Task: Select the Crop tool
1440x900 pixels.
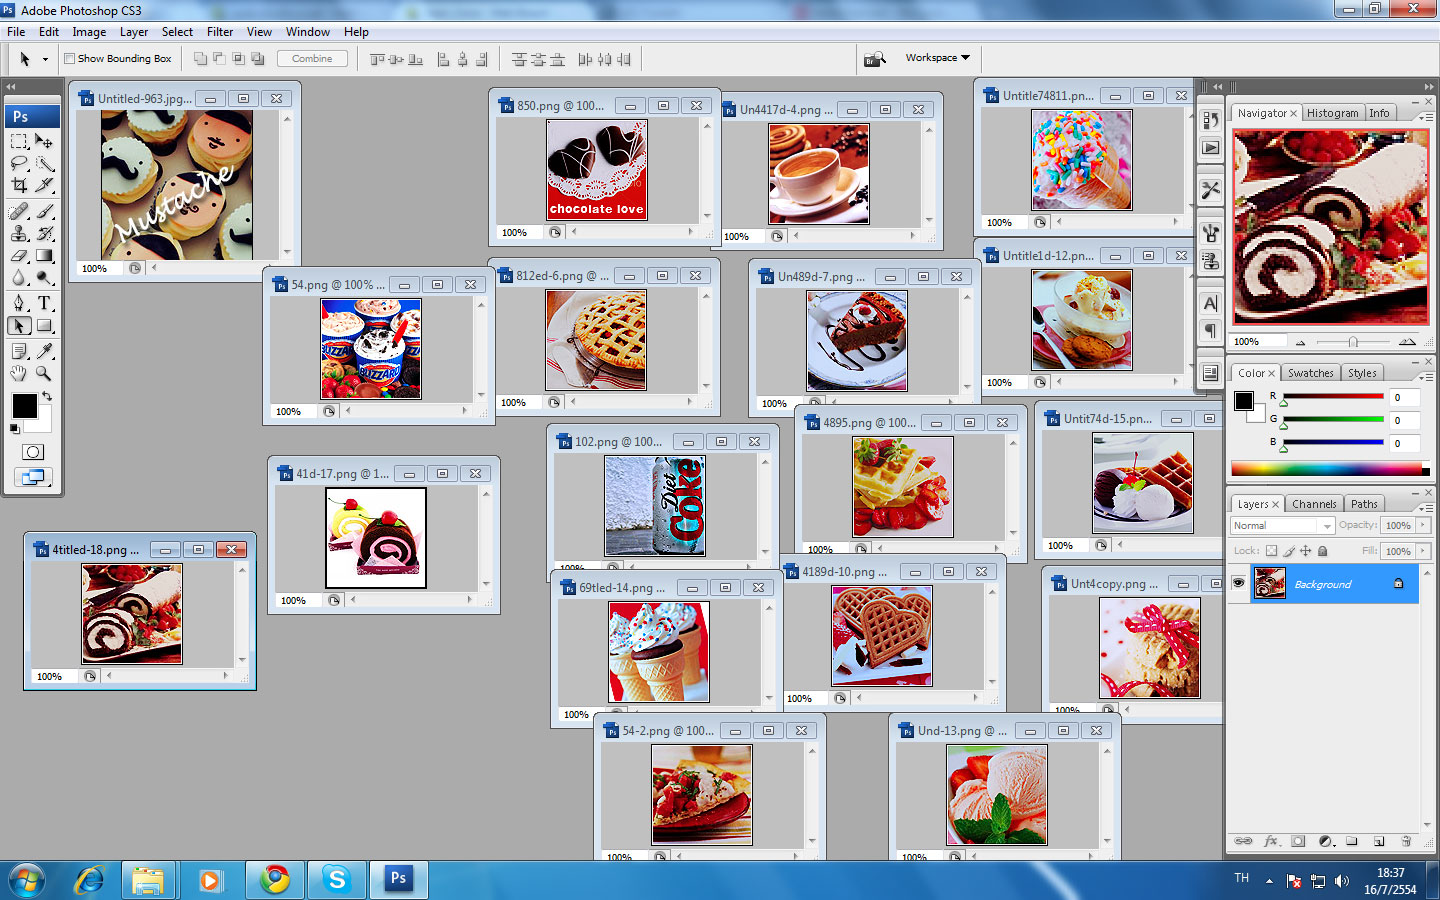Action: 19,185
